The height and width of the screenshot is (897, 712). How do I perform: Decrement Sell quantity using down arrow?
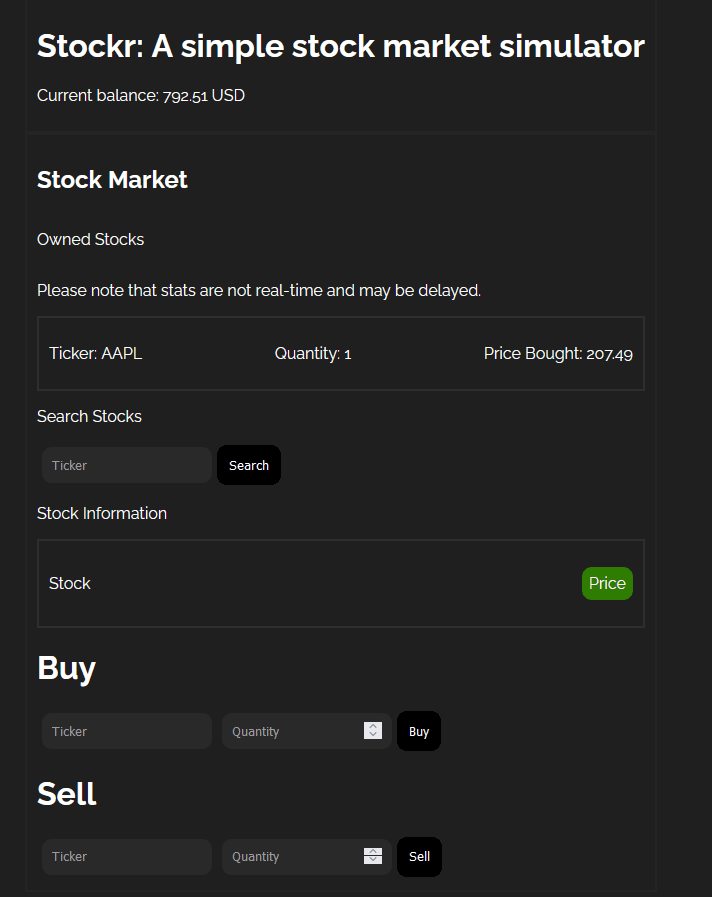(373, 861)
